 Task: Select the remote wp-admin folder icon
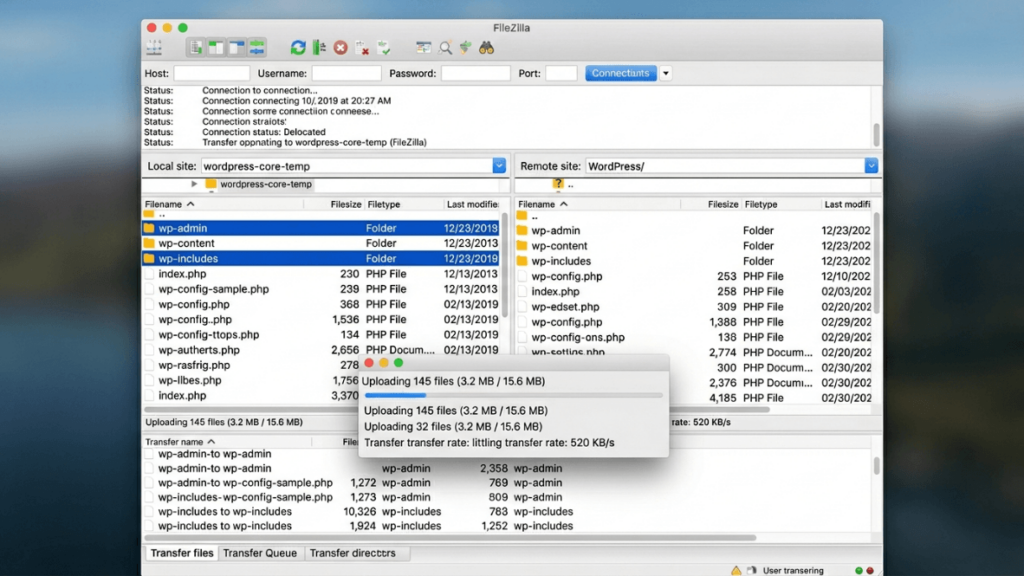pos(522,231)
